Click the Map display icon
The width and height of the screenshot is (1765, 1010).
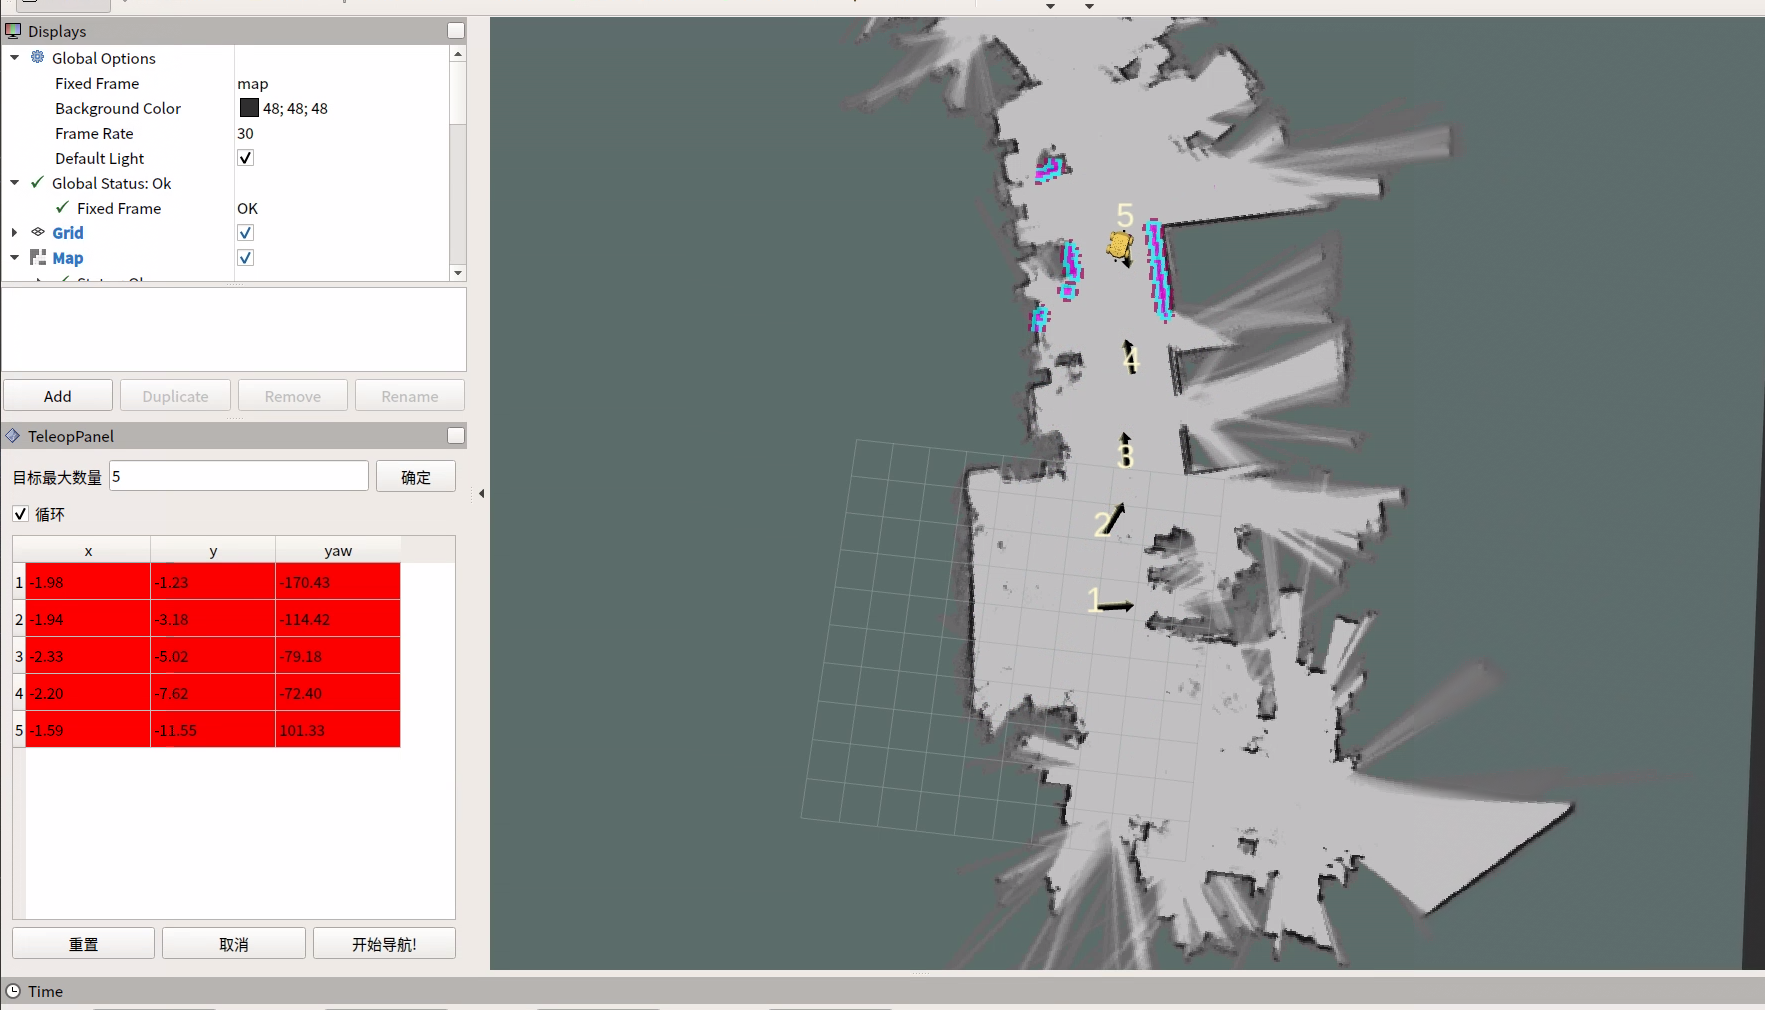pyautogui.click(x=38, y=258)
